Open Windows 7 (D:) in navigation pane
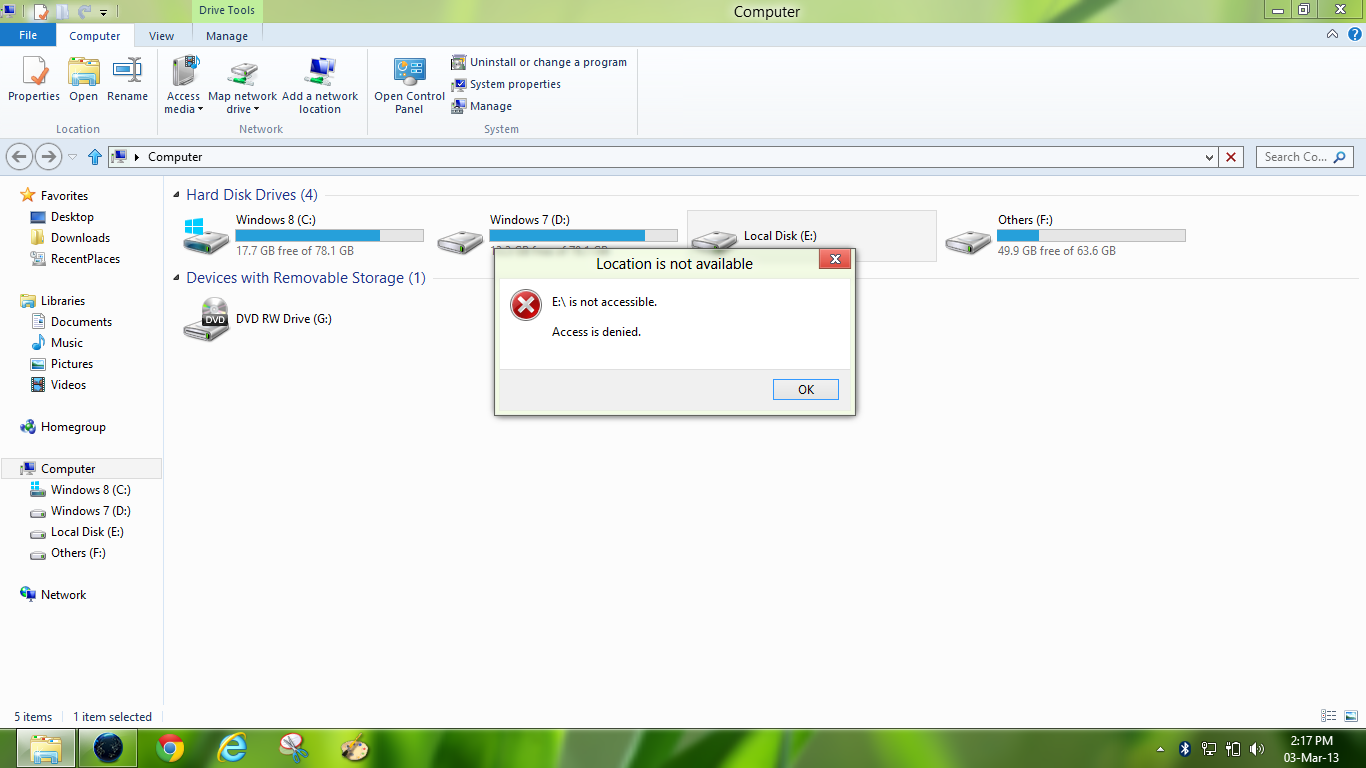The image size is (1366, 768). pos(90,511)
